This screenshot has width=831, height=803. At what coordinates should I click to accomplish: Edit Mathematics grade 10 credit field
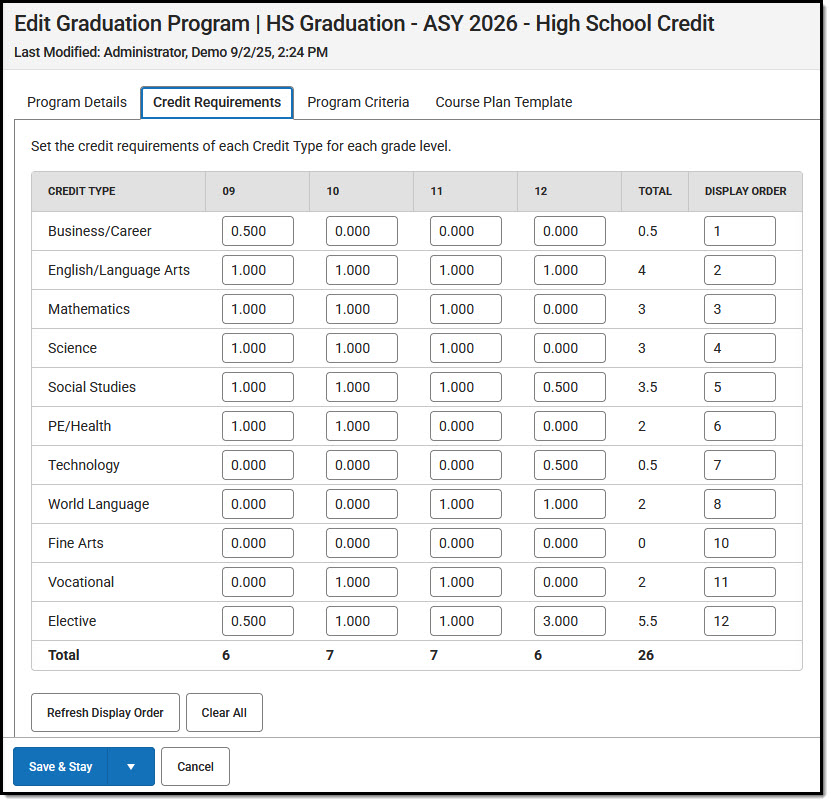click(361, 308)
